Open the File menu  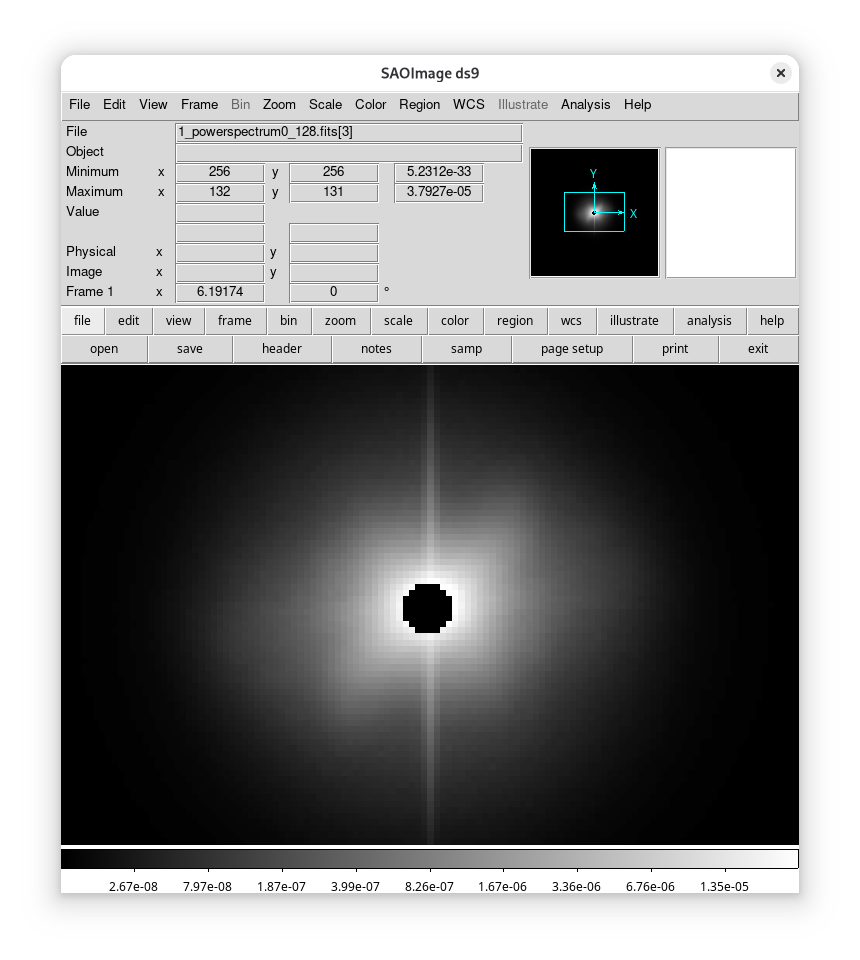point(79,104)
